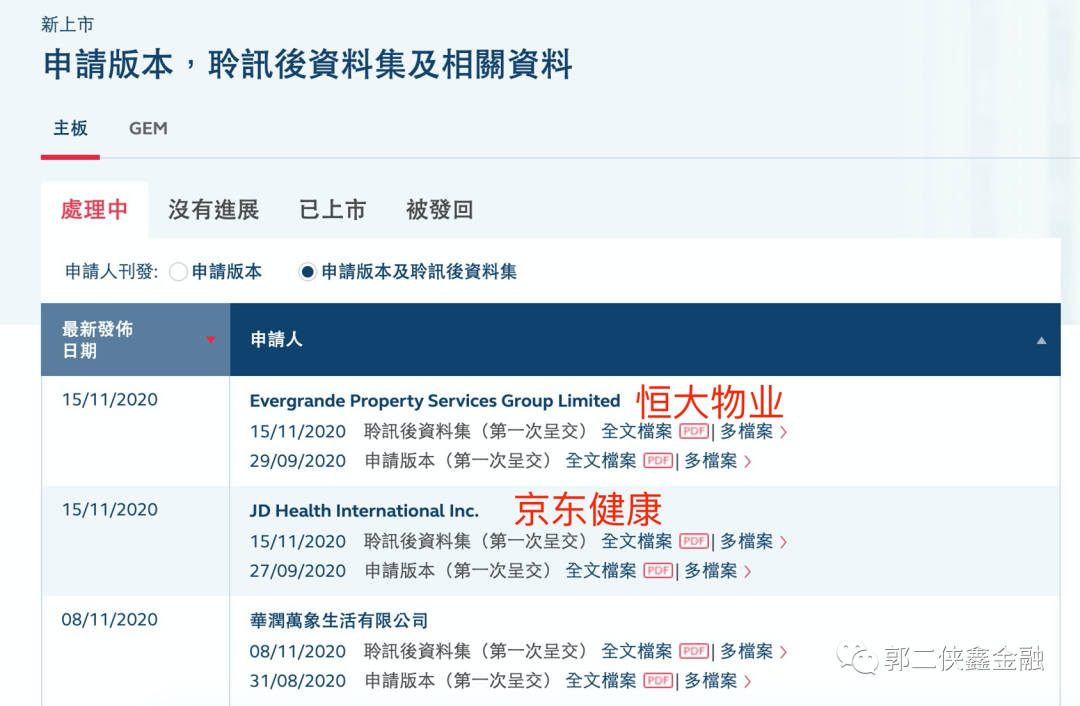Click 申請版本(第一次呈交) text in Evergrande row
Screen dimensions: 1080x706
click(x=459, y=461)
